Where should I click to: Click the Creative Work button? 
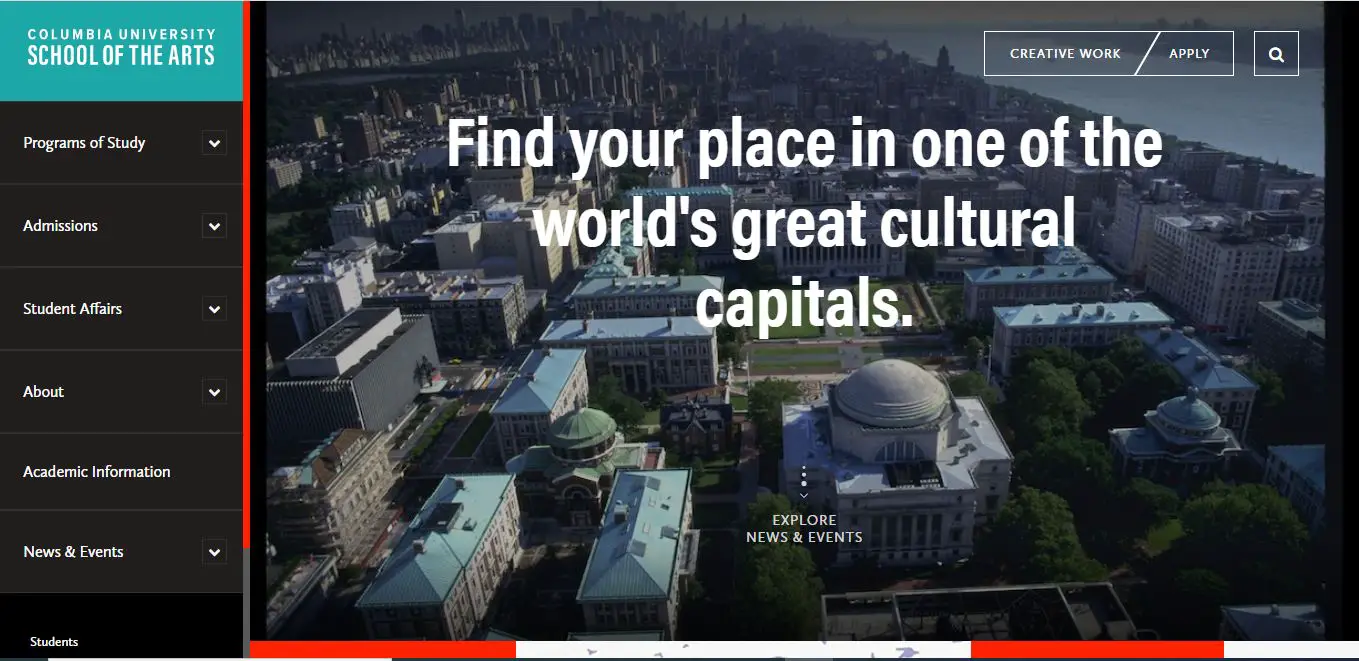[x=1063, y=53]
